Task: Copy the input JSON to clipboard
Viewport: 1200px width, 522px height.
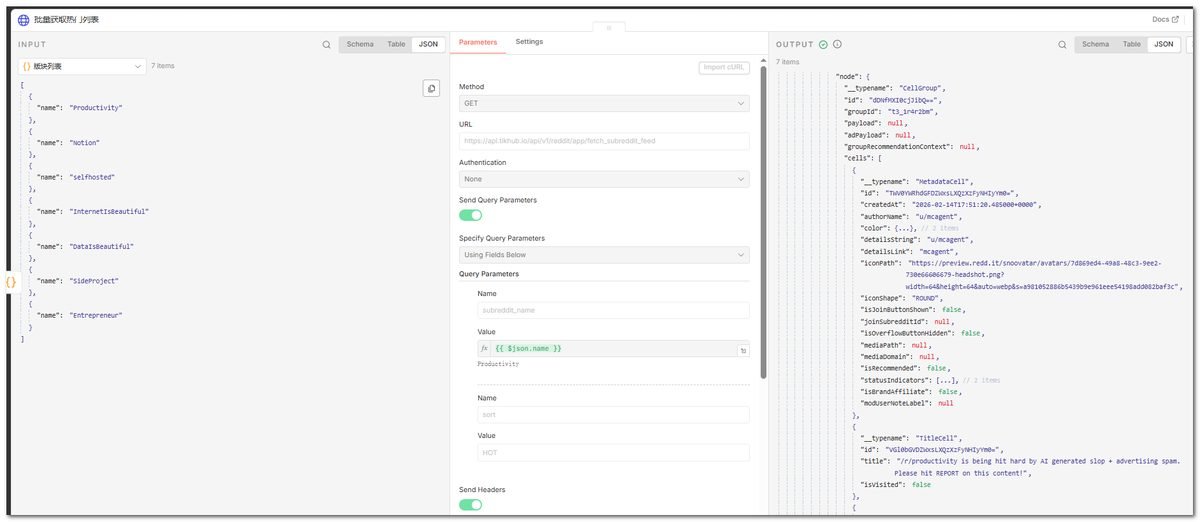Action: (x=431, y=89)
